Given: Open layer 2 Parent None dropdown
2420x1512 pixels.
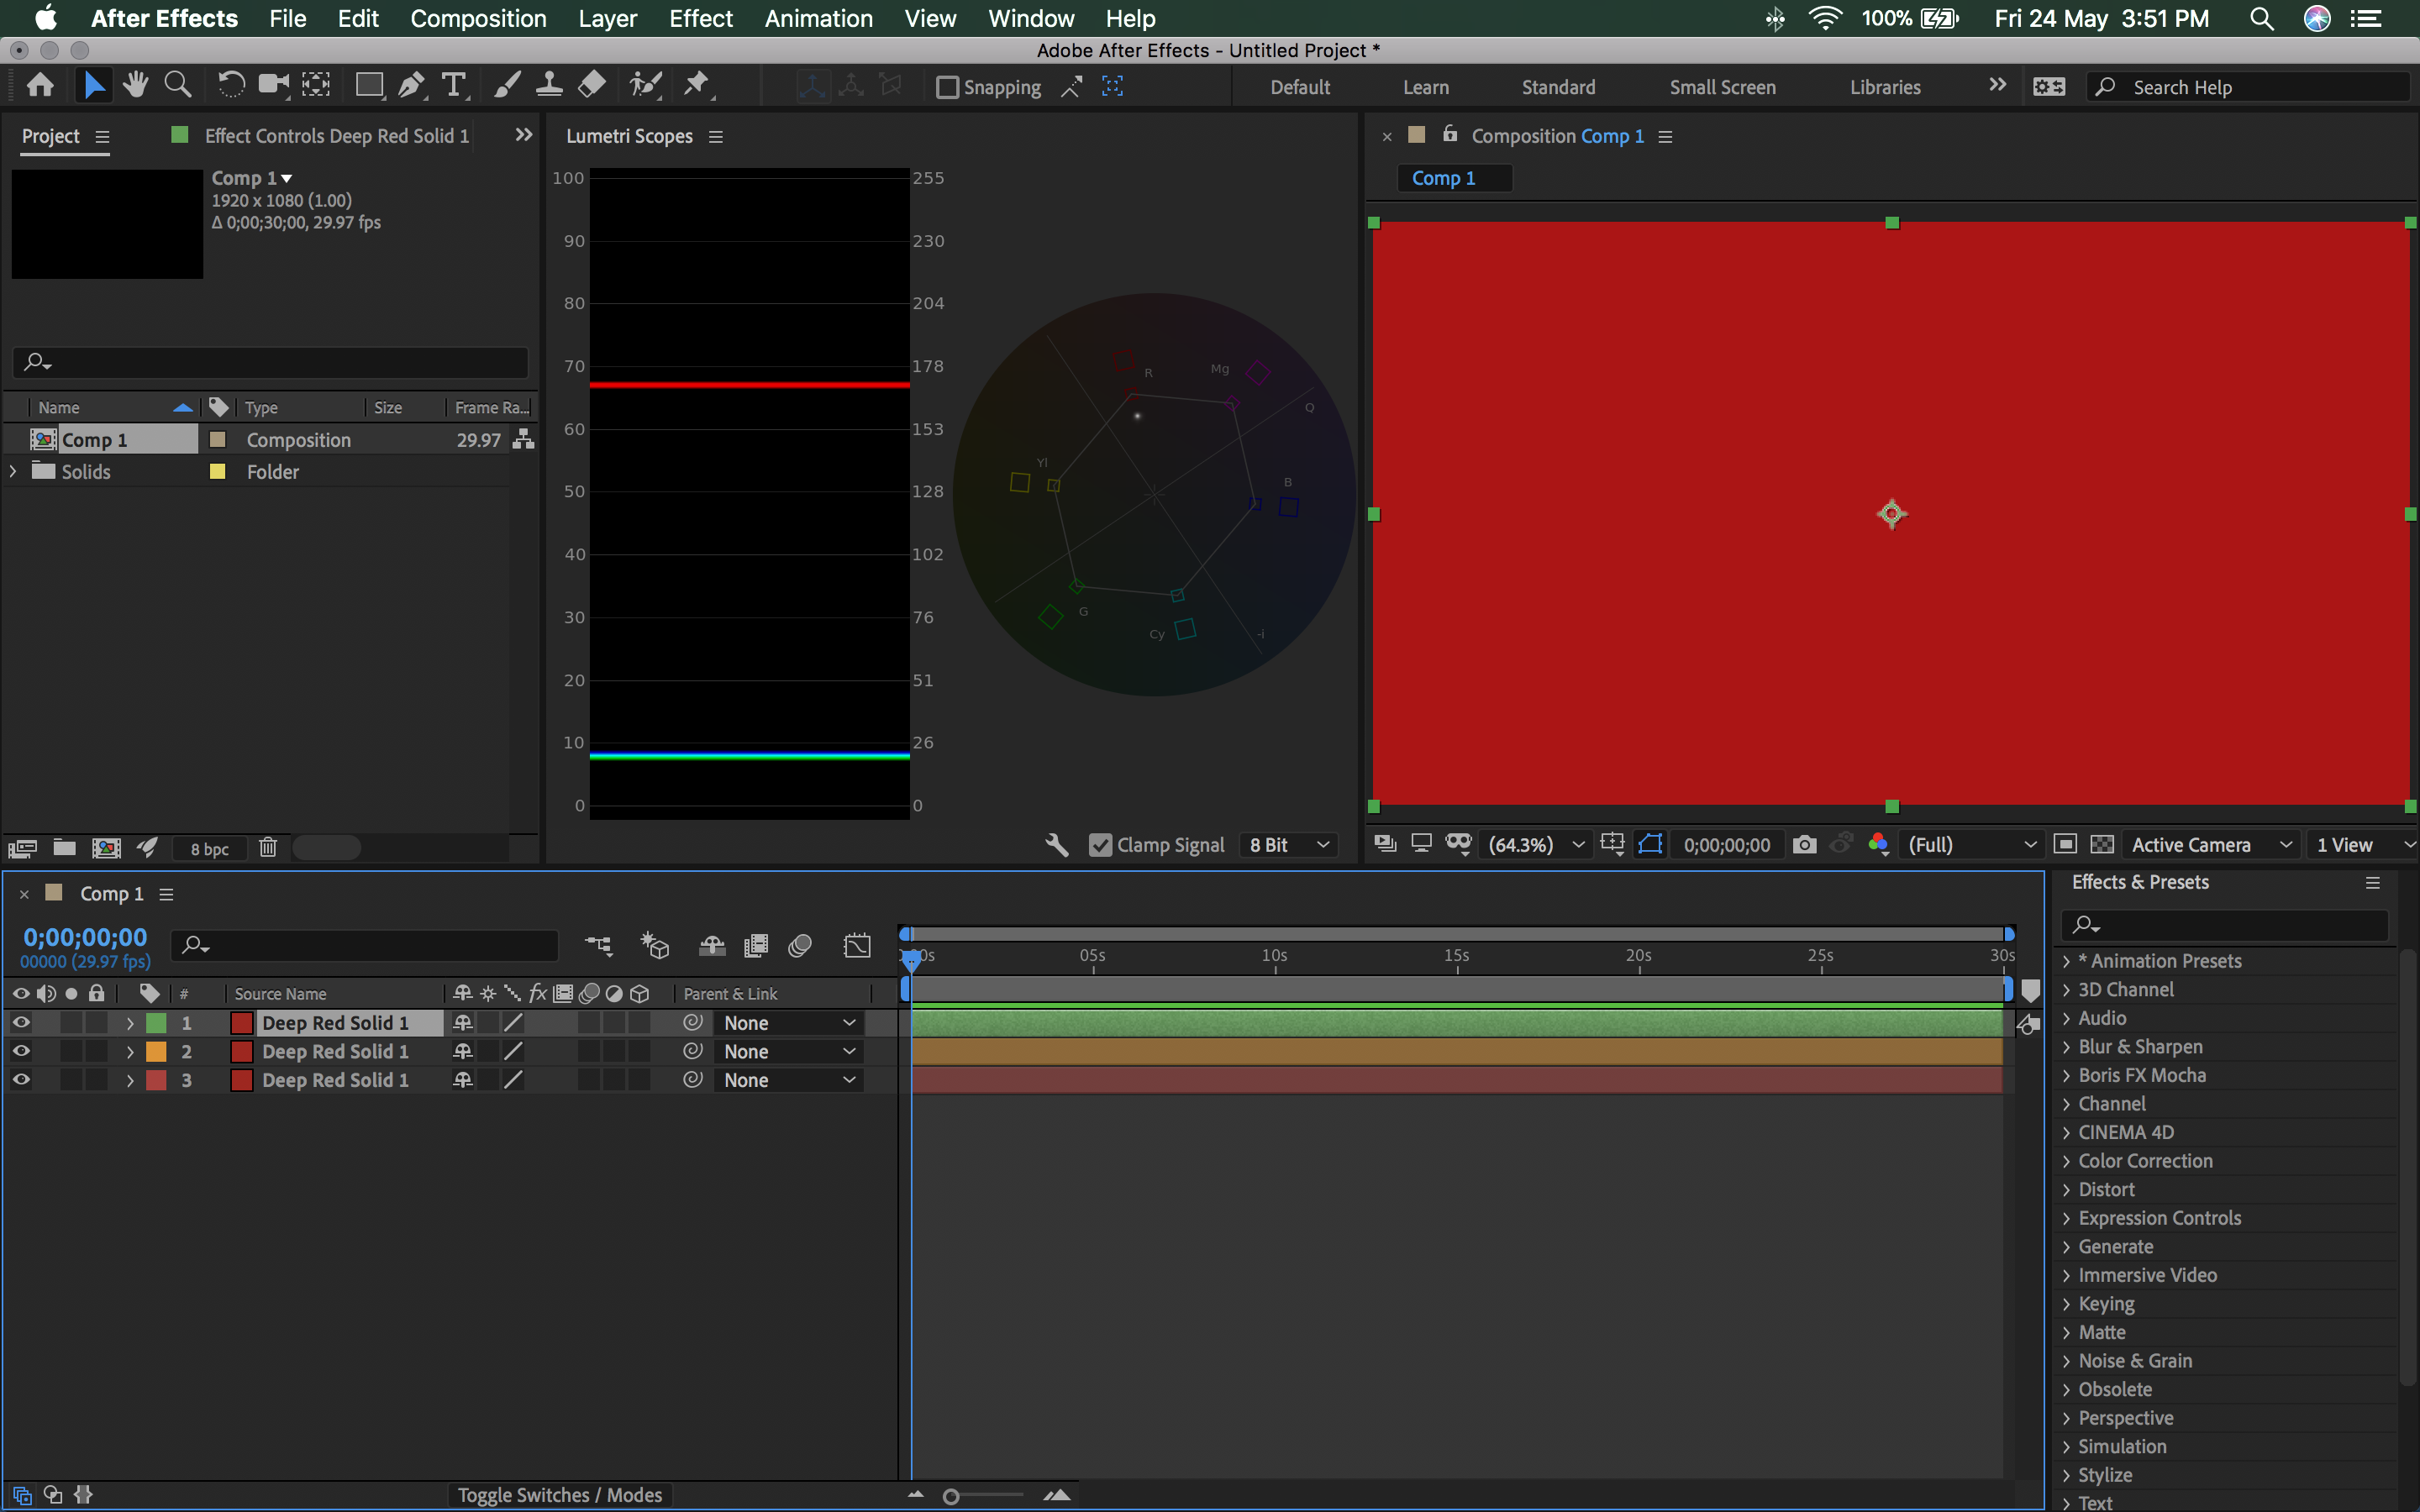Looking at the screenshot, I should click(x=787, y=1051).
